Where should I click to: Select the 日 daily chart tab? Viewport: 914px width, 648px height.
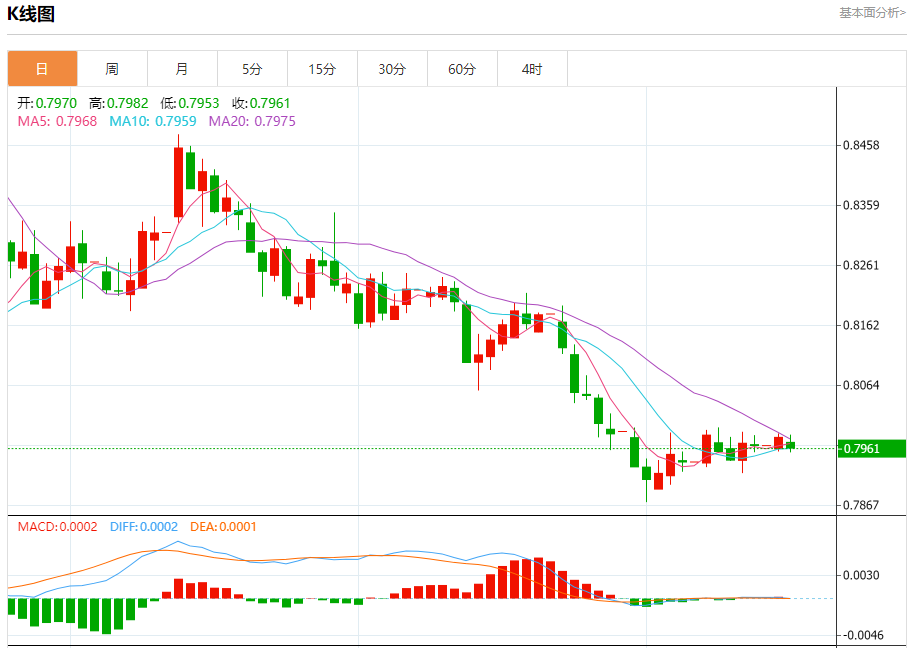coord(43,69)
